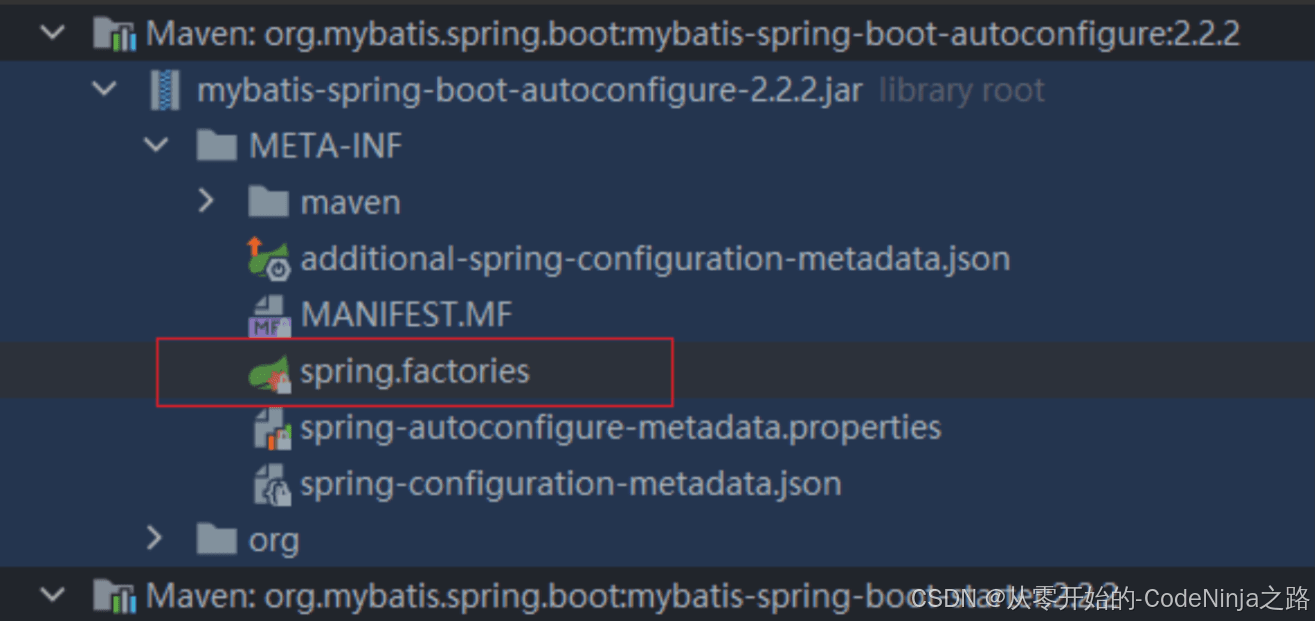1315x621 pixels.
Task: Click the org folder icon
Action: [x=217, y=541]
